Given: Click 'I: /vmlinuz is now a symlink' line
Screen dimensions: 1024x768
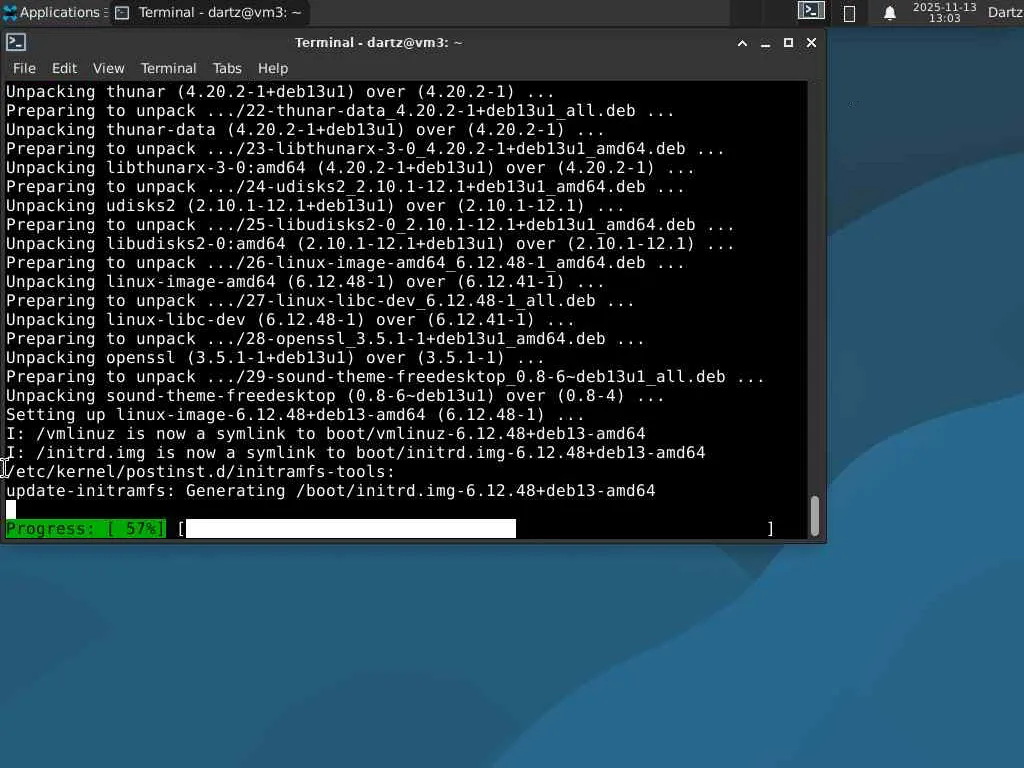Looking at the screenshot, I should coord(326,434).
